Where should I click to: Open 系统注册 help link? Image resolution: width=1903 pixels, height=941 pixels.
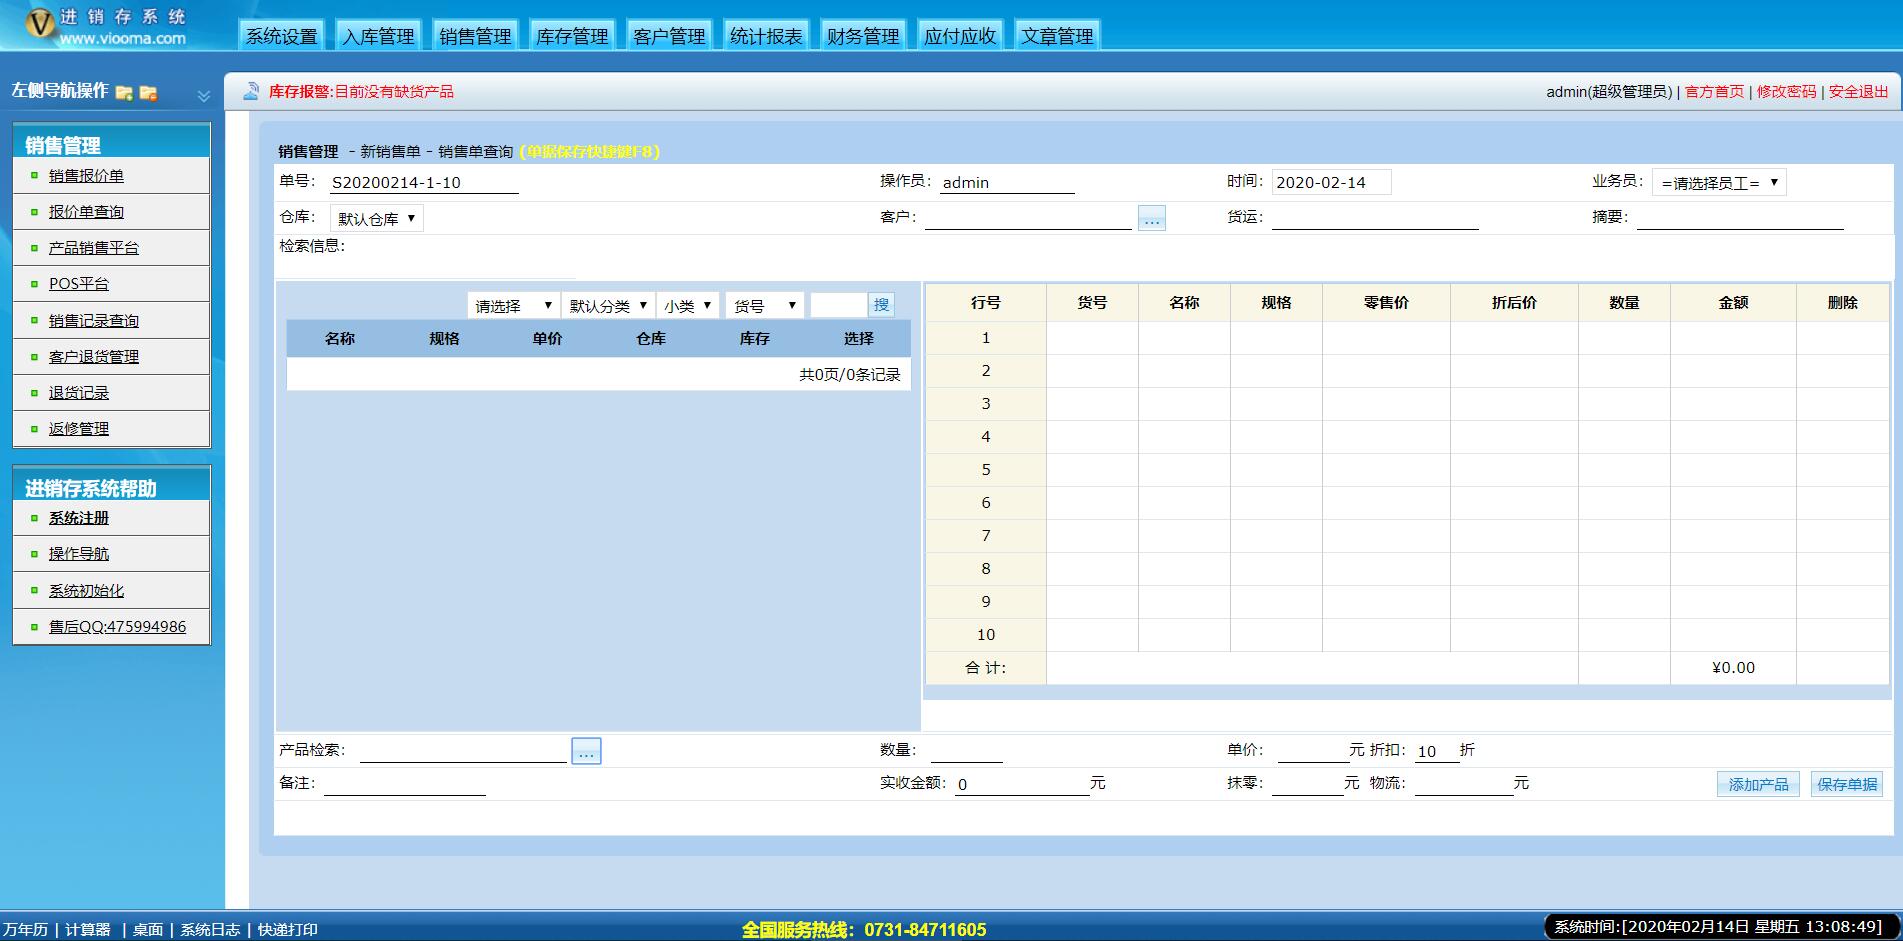(x=79, y=518)
